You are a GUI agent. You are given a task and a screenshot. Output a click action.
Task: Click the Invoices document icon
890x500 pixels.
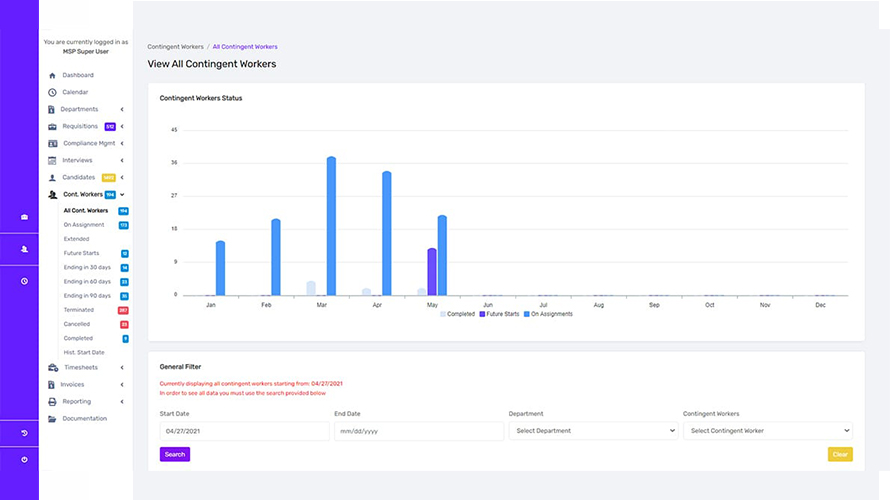(x=51, y=385)
